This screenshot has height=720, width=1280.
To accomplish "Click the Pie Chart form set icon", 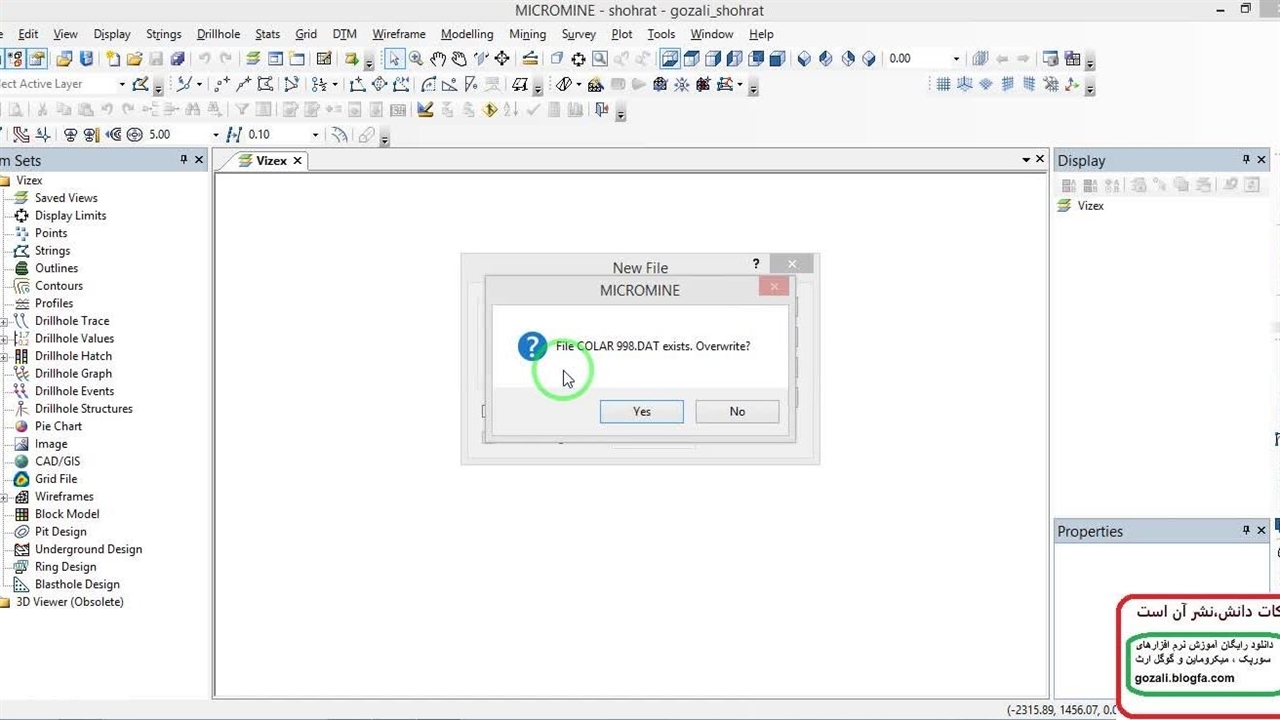I will point(21,426).
